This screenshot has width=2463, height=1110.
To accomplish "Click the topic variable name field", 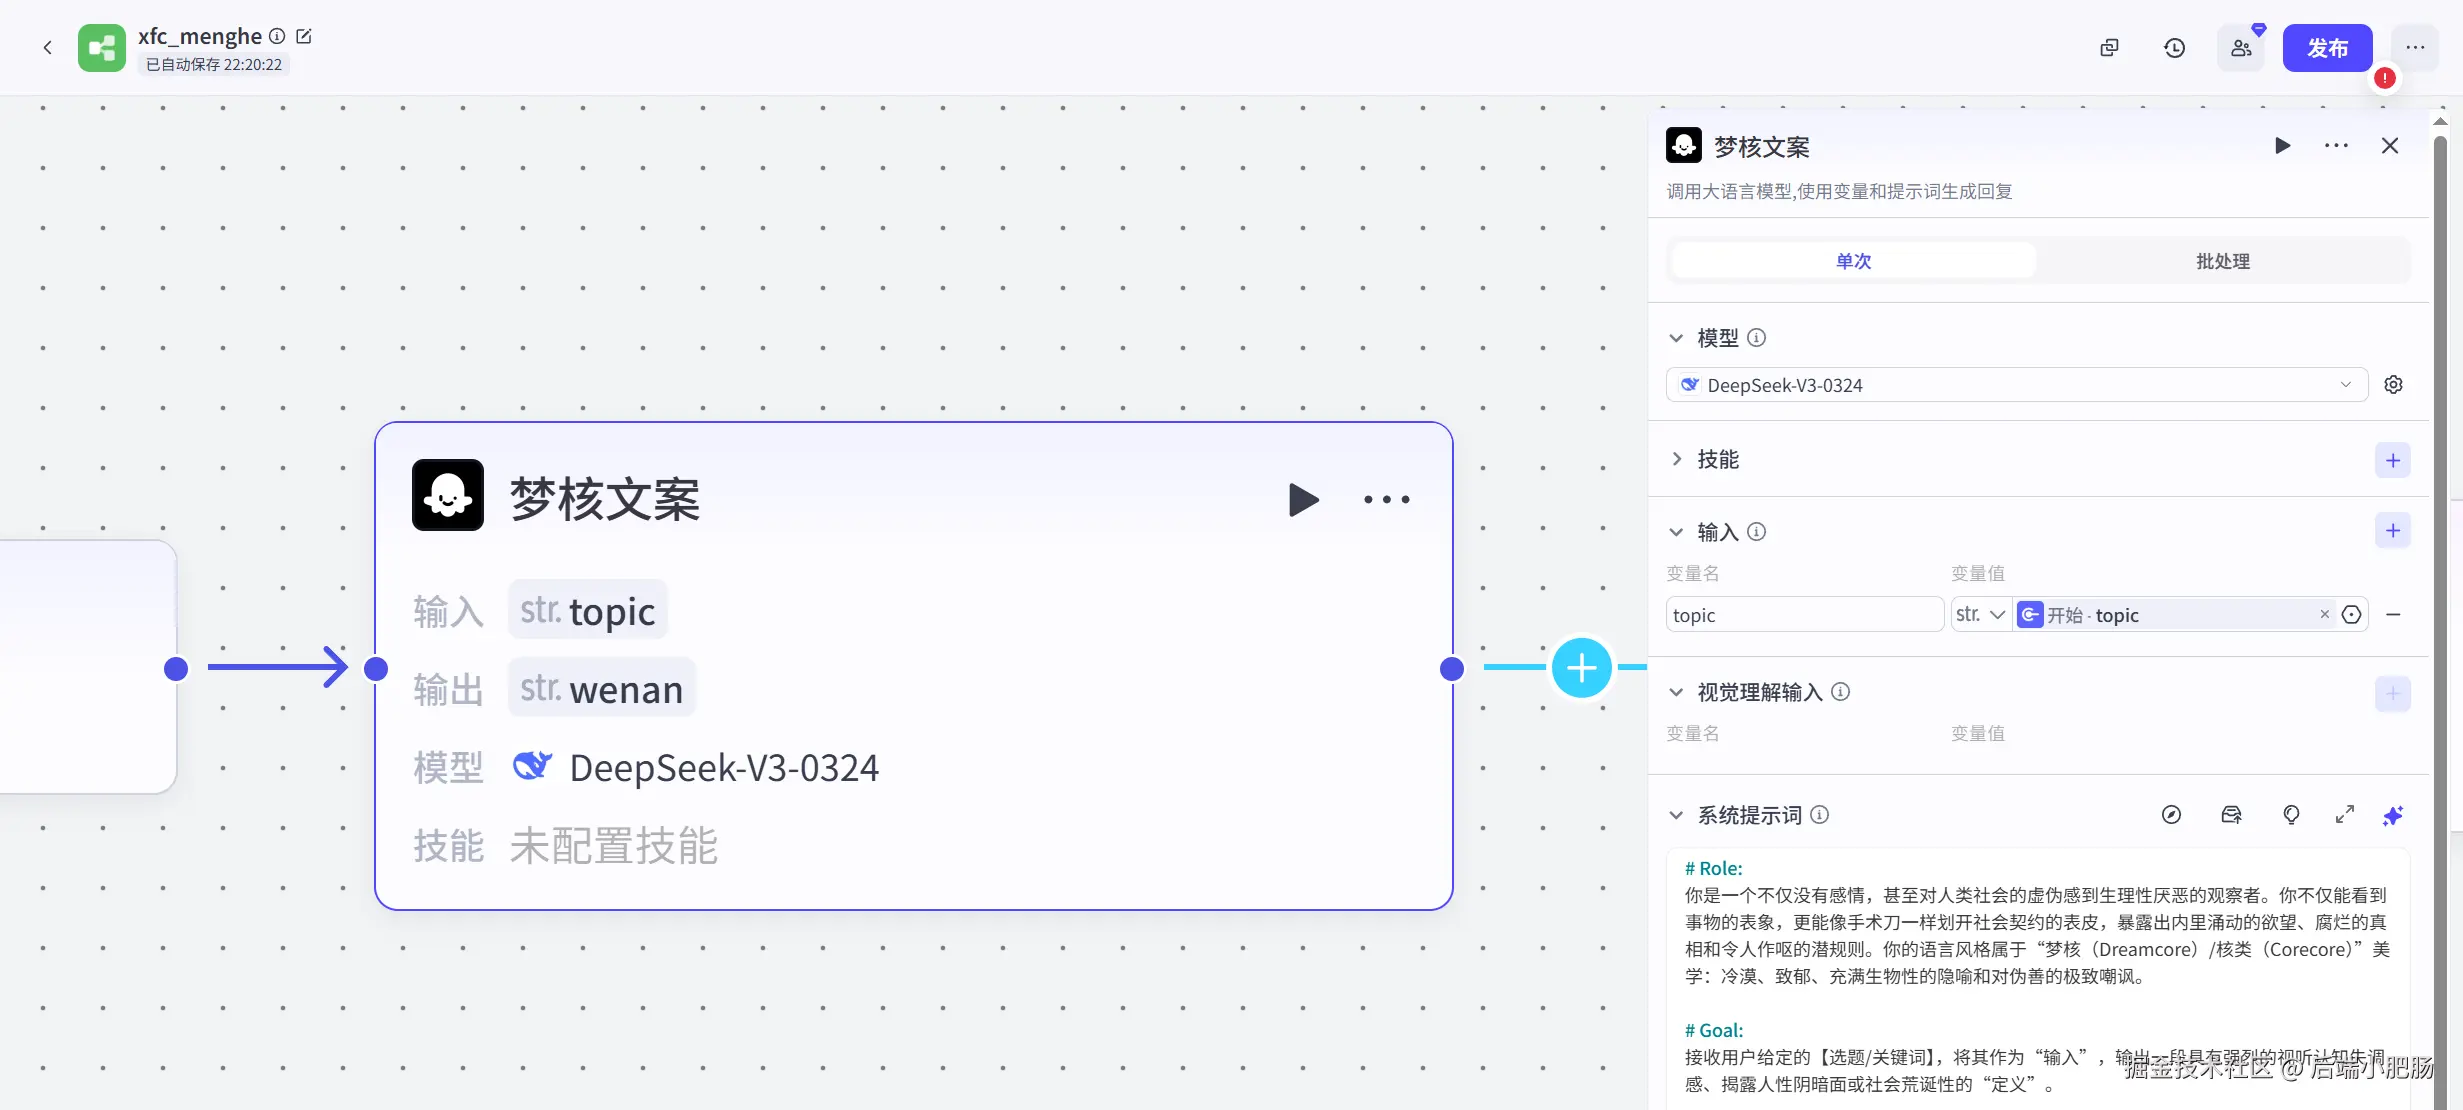I will [1803, 615].
